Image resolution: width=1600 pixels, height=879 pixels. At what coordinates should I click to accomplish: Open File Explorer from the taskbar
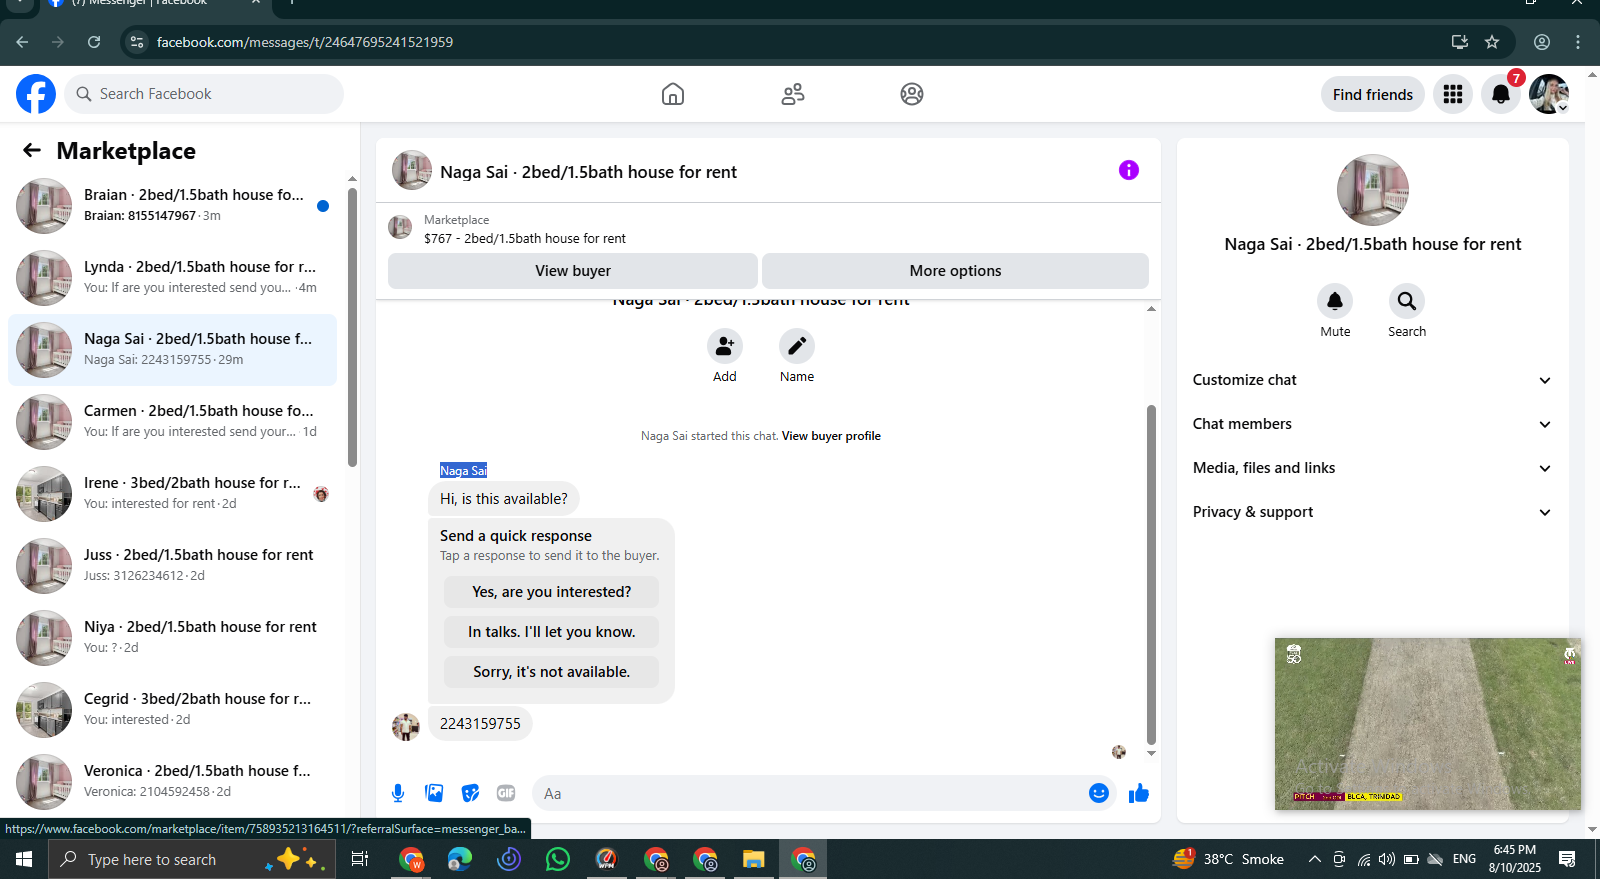click(753, 859)
